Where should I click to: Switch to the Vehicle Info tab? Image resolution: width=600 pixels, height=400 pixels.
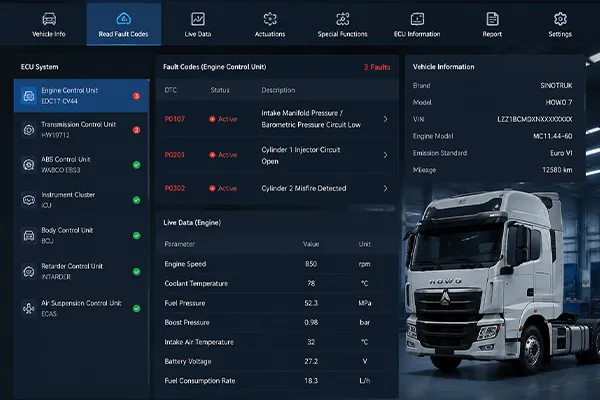(49, 25)
